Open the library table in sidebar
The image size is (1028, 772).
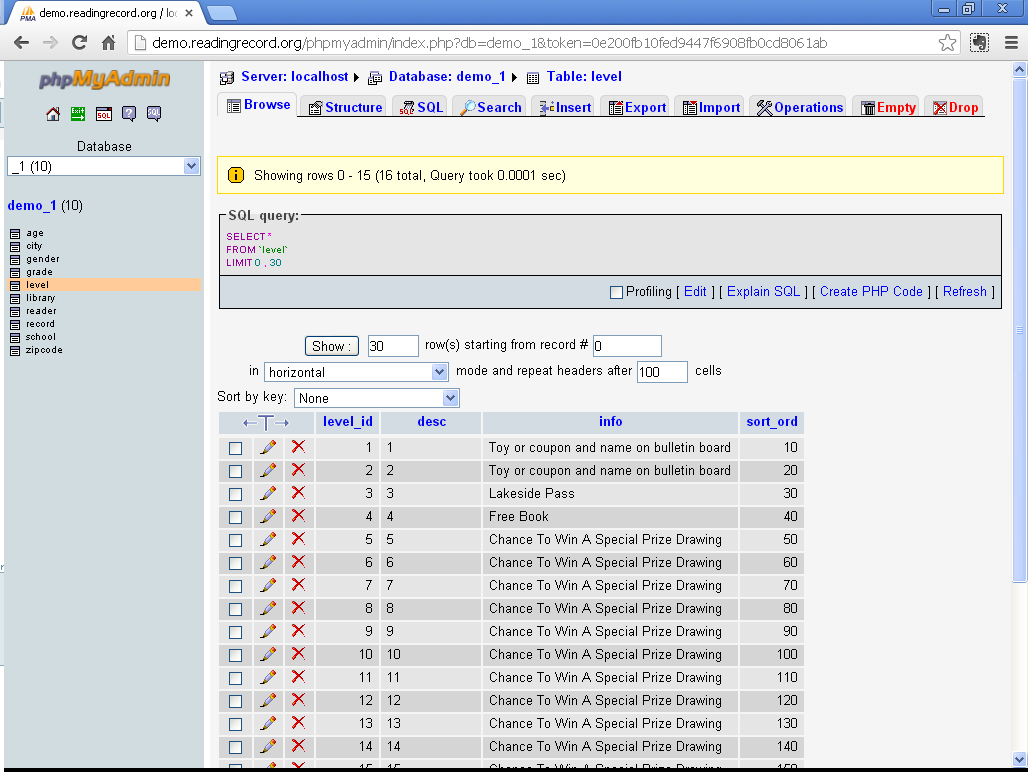40,298
